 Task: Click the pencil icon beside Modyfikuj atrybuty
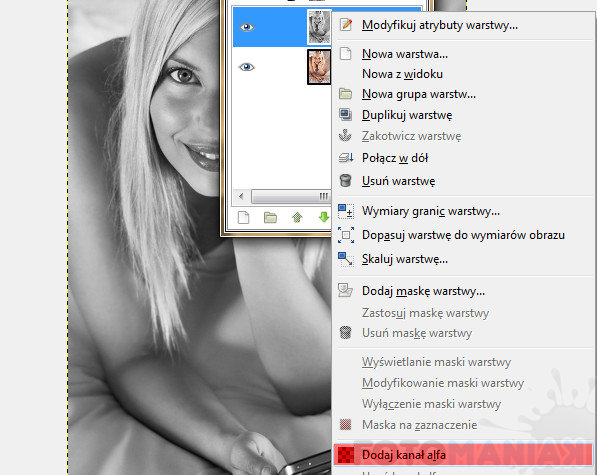coord(346,24)
